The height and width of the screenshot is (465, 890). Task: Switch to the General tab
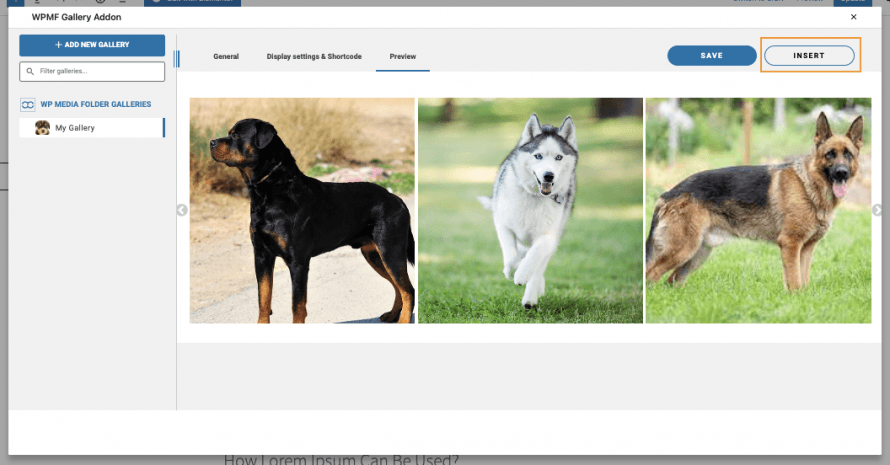tap(226, 57)
